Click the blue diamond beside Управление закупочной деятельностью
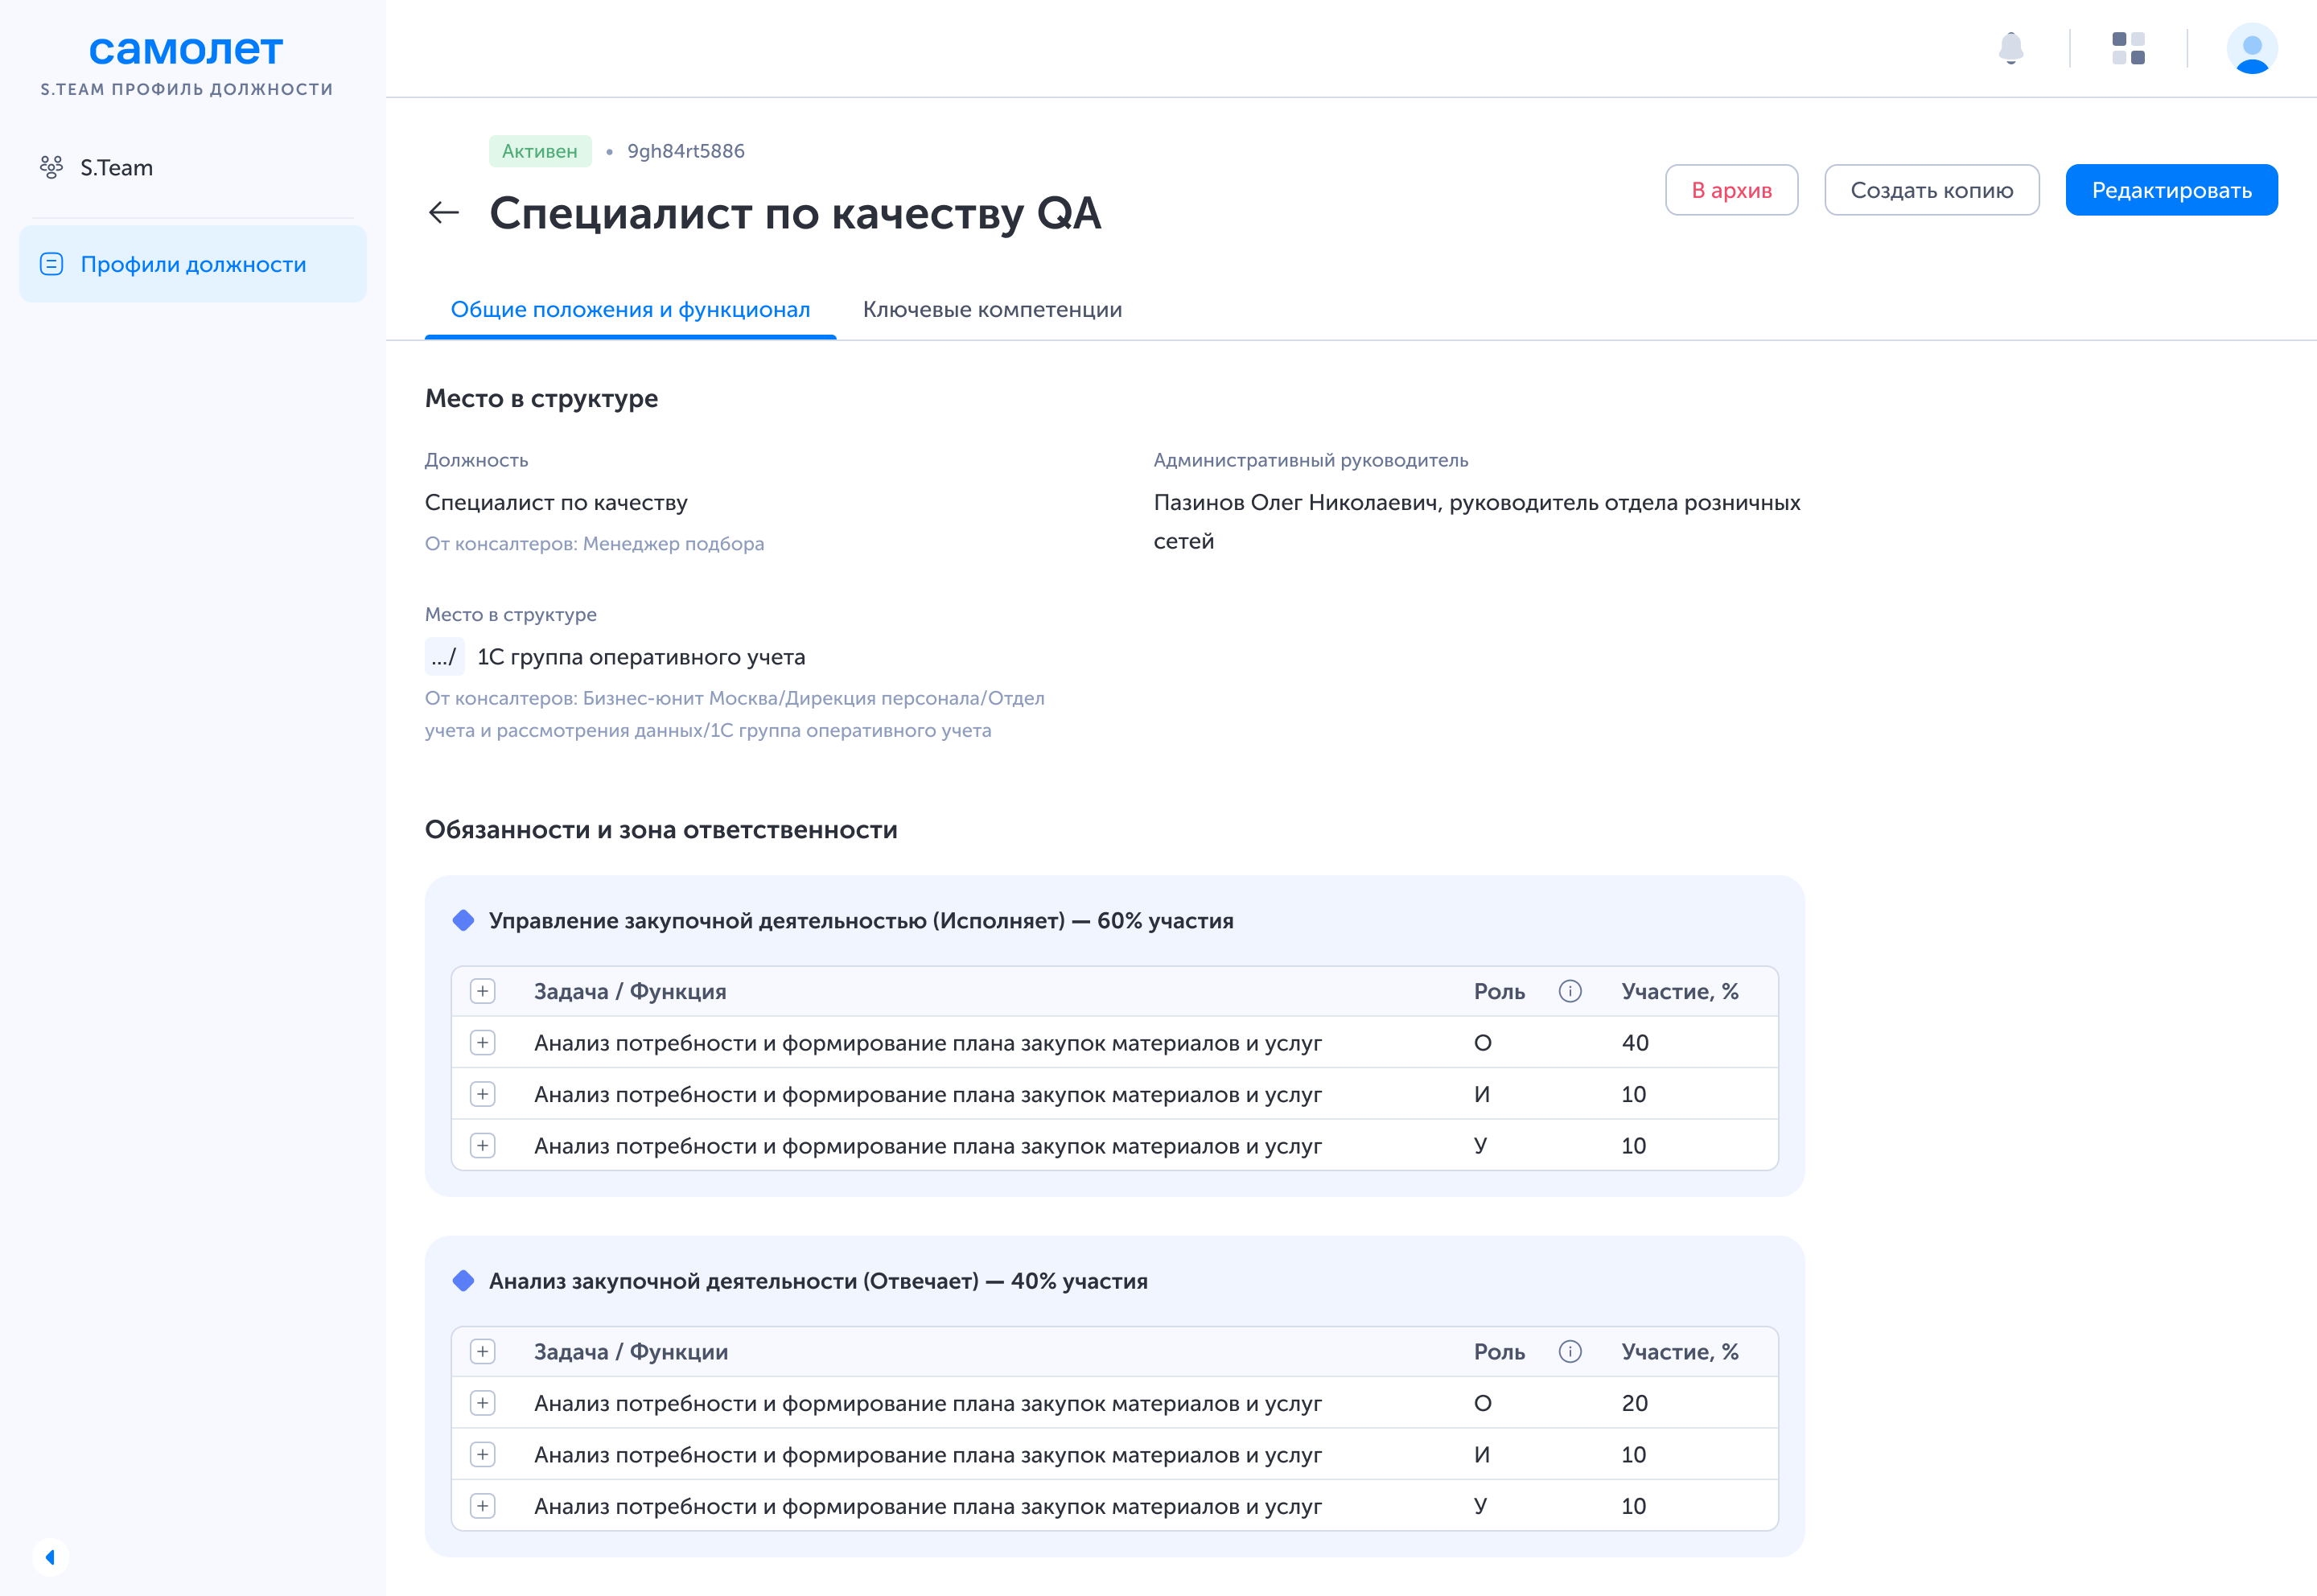The width and height of the screenshot is (2317, 1596). [x=463, y=920]
